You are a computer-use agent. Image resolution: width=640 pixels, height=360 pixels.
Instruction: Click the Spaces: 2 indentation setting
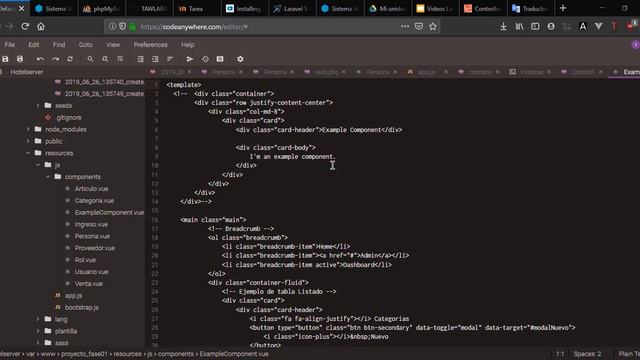click(x=587, y=354)
